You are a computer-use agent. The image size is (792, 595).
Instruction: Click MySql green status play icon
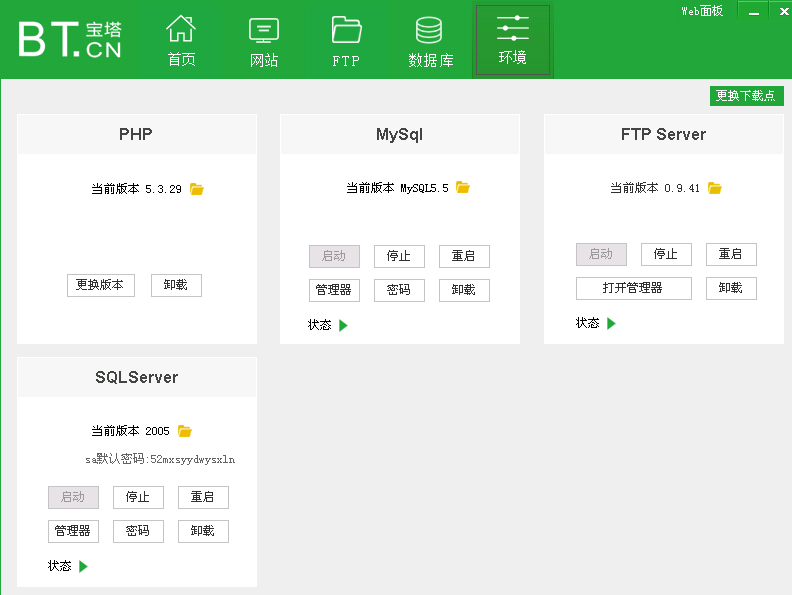point(343,325)
